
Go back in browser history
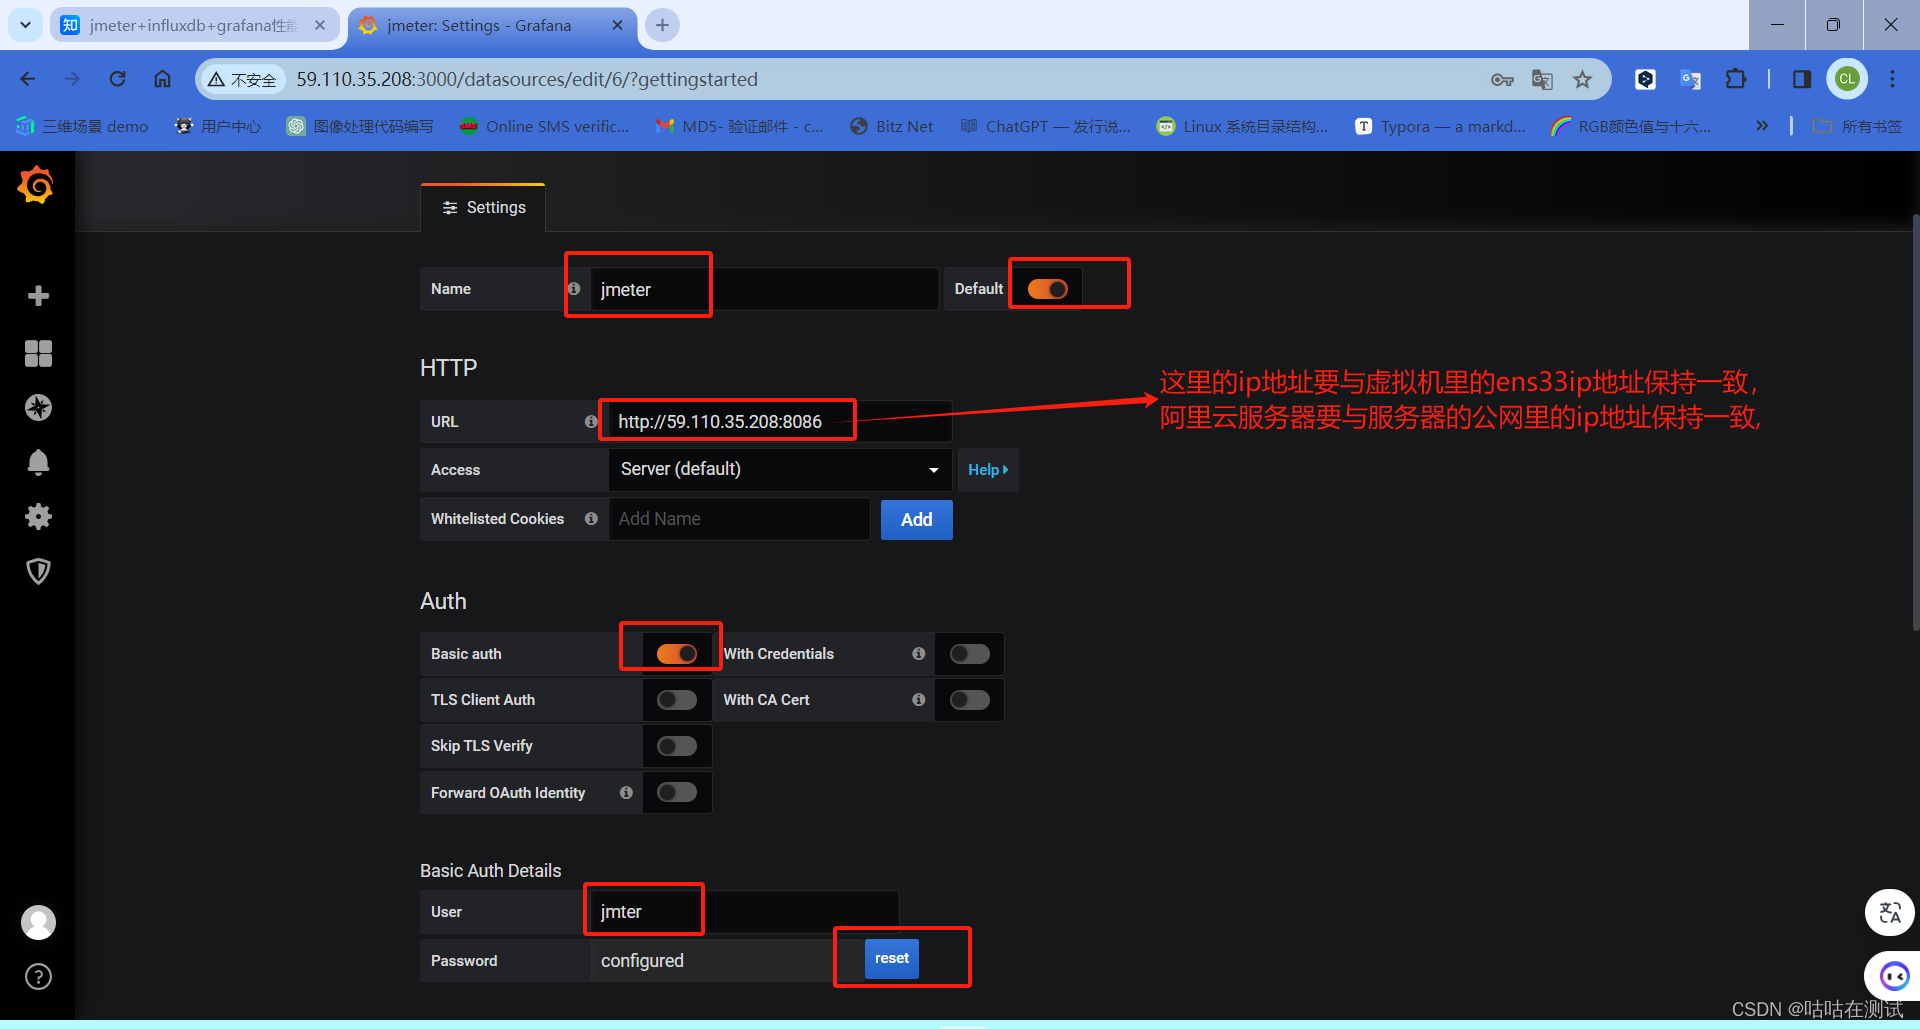28,79
